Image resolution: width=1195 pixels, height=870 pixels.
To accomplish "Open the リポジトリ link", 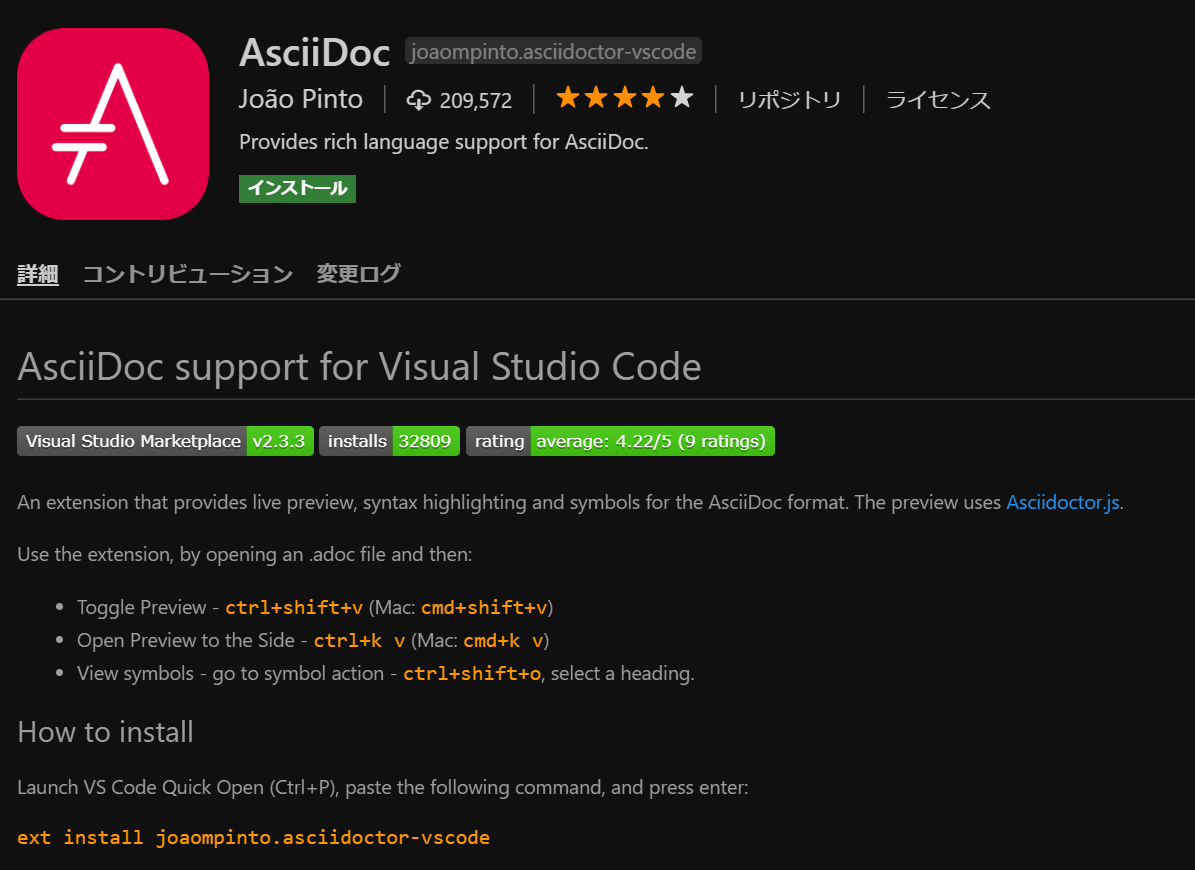I will (x=790, y=100).
